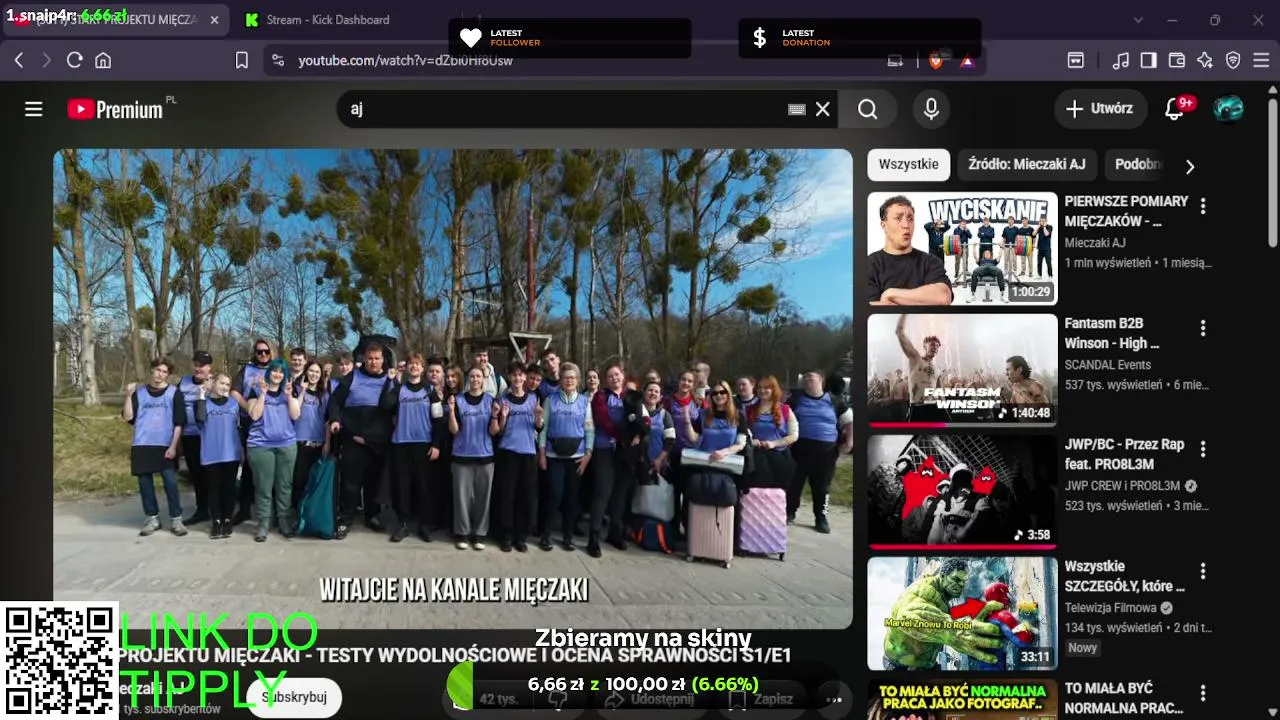
Task: Click the Subskrybuj subscribe button
Action: (x=294, y=697)
